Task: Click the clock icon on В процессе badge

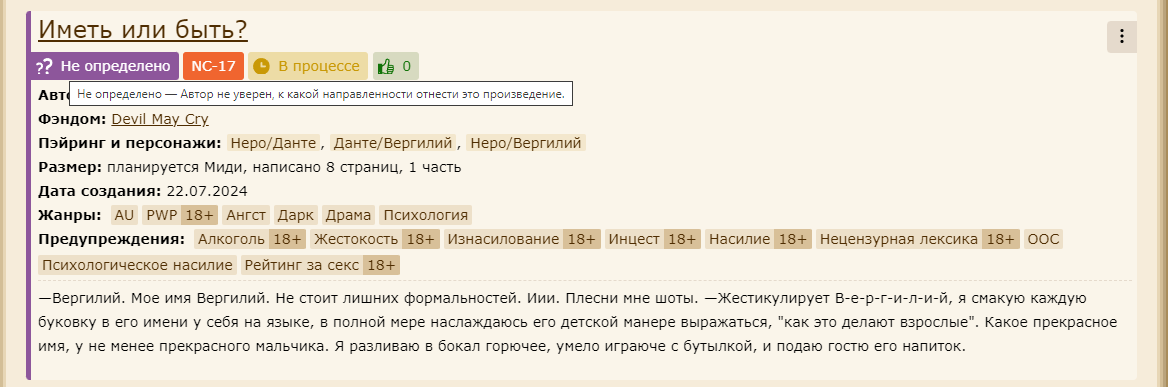Action: click(x=261, y=66)
